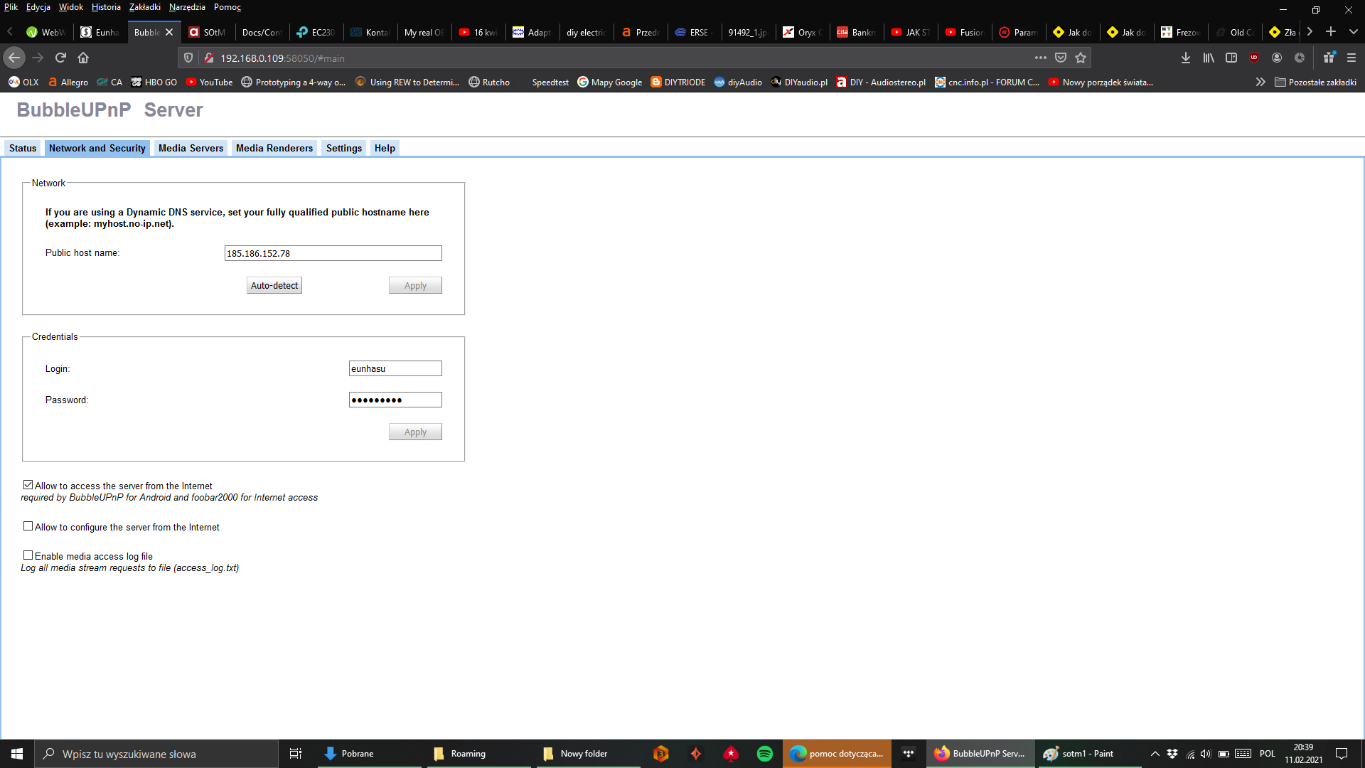Toggle the Firefox sidebar icon
The image size is (1365, 768).
[x=1231, y=57]
